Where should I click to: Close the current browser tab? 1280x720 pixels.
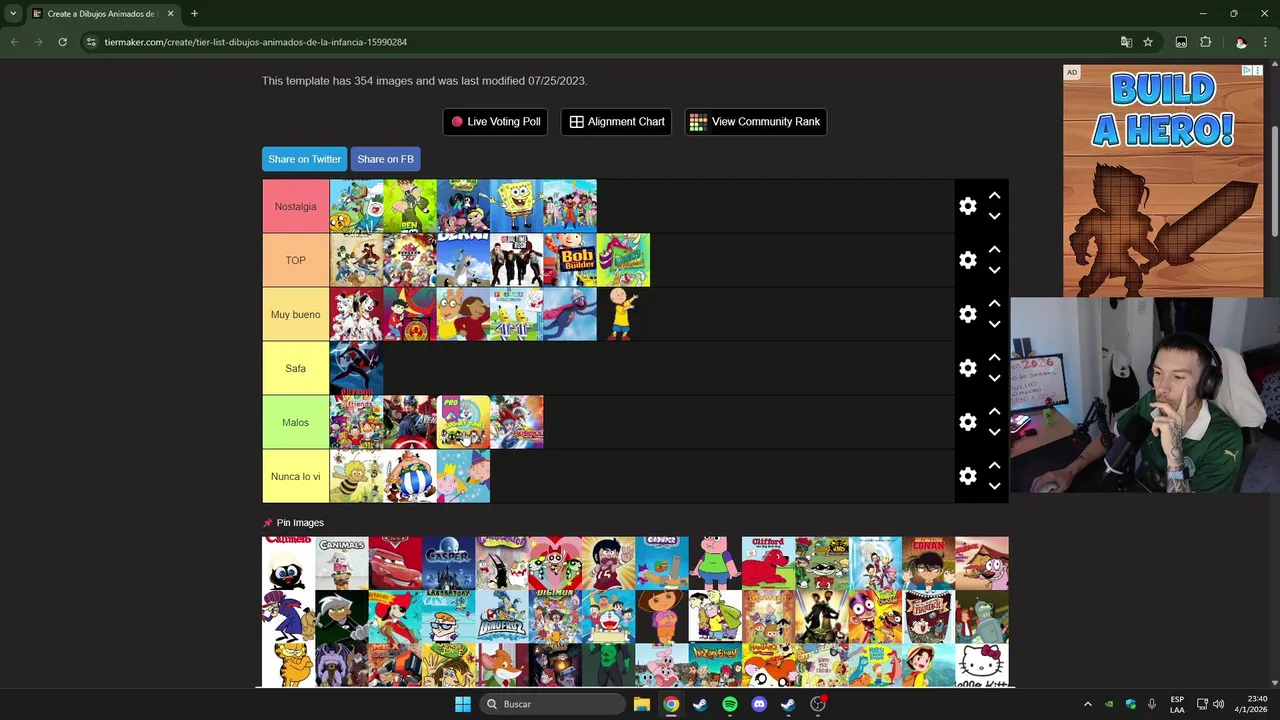(x=170, y=14)
